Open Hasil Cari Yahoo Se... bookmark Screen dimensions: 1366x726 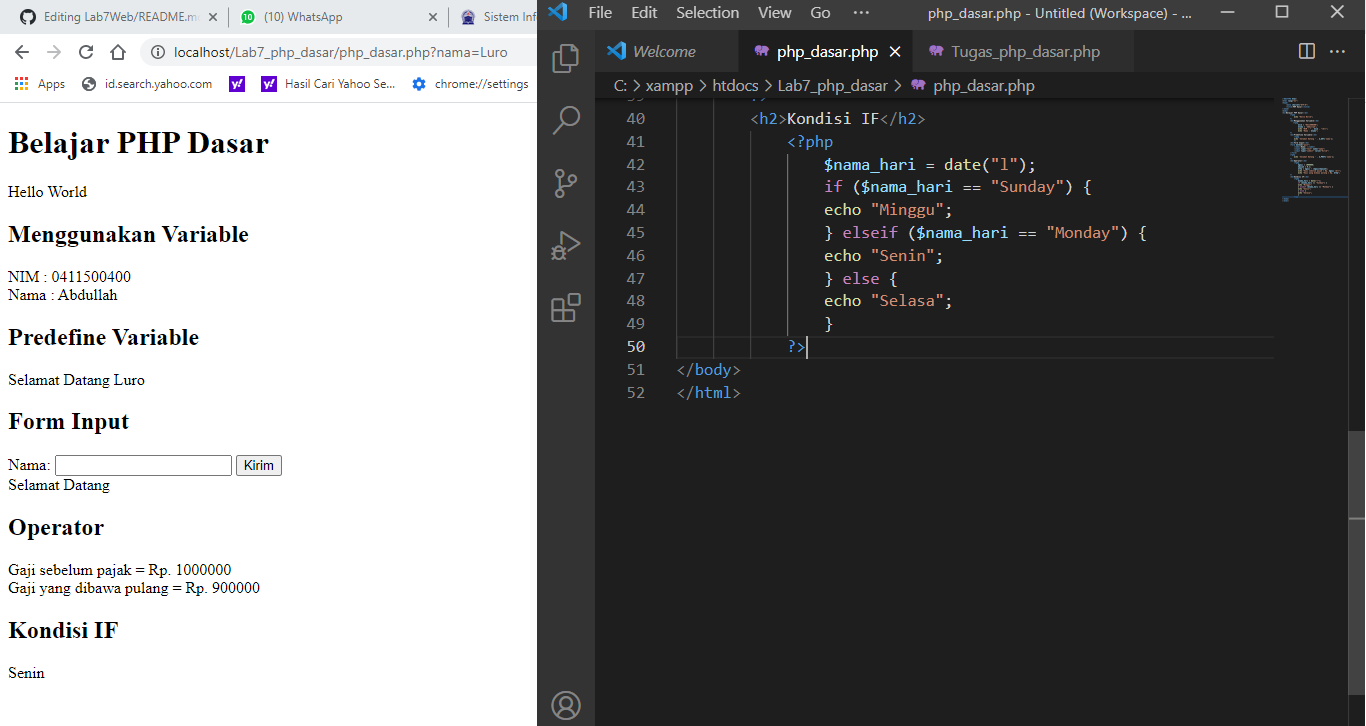(x=328, y=84)
